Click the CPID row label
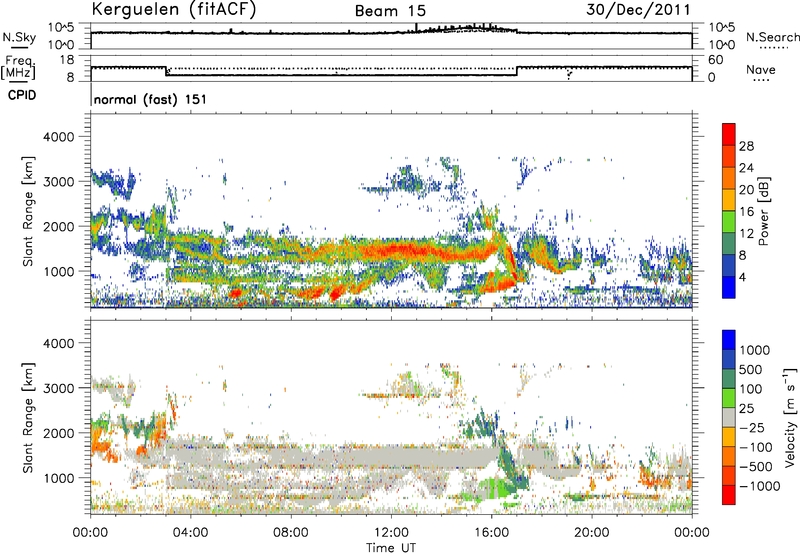Screen dimensions: 800x554 [x=22, y=95]
